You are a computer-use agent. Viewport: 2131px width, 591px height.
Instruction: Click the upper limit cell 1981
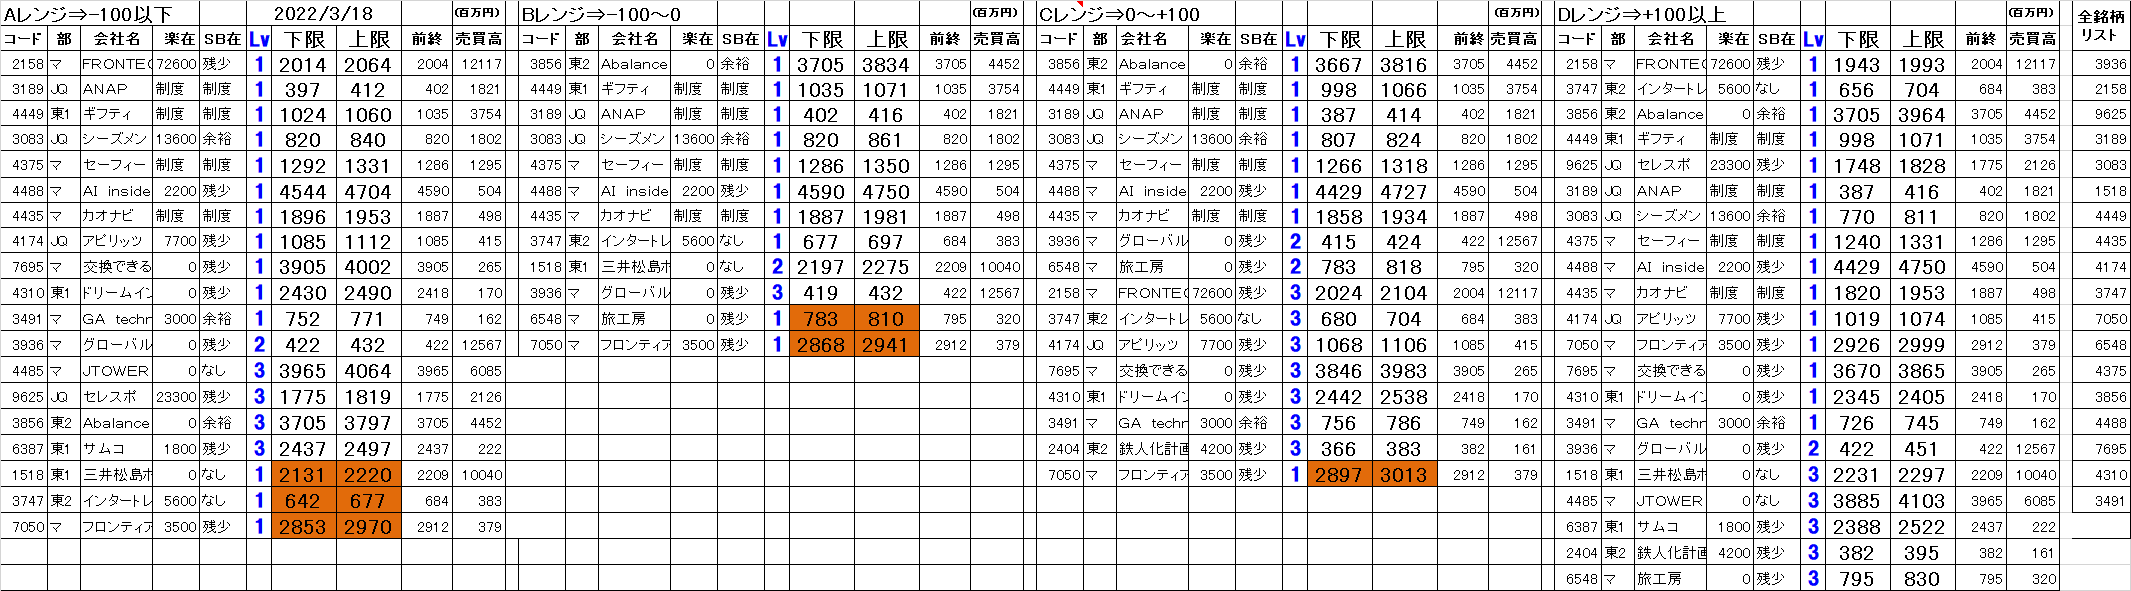pos(886,216)
